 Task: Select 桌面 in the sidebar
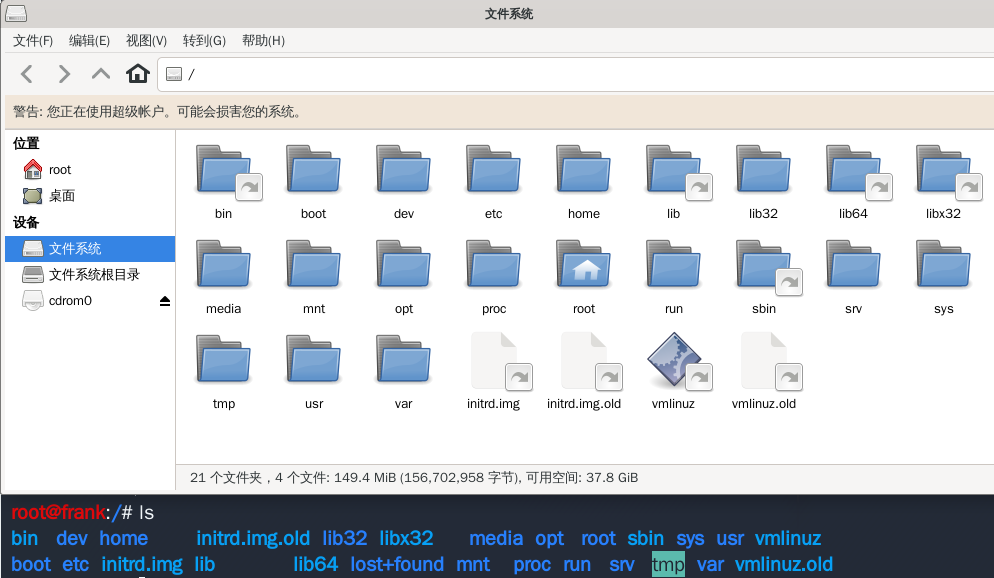(90, 196)
